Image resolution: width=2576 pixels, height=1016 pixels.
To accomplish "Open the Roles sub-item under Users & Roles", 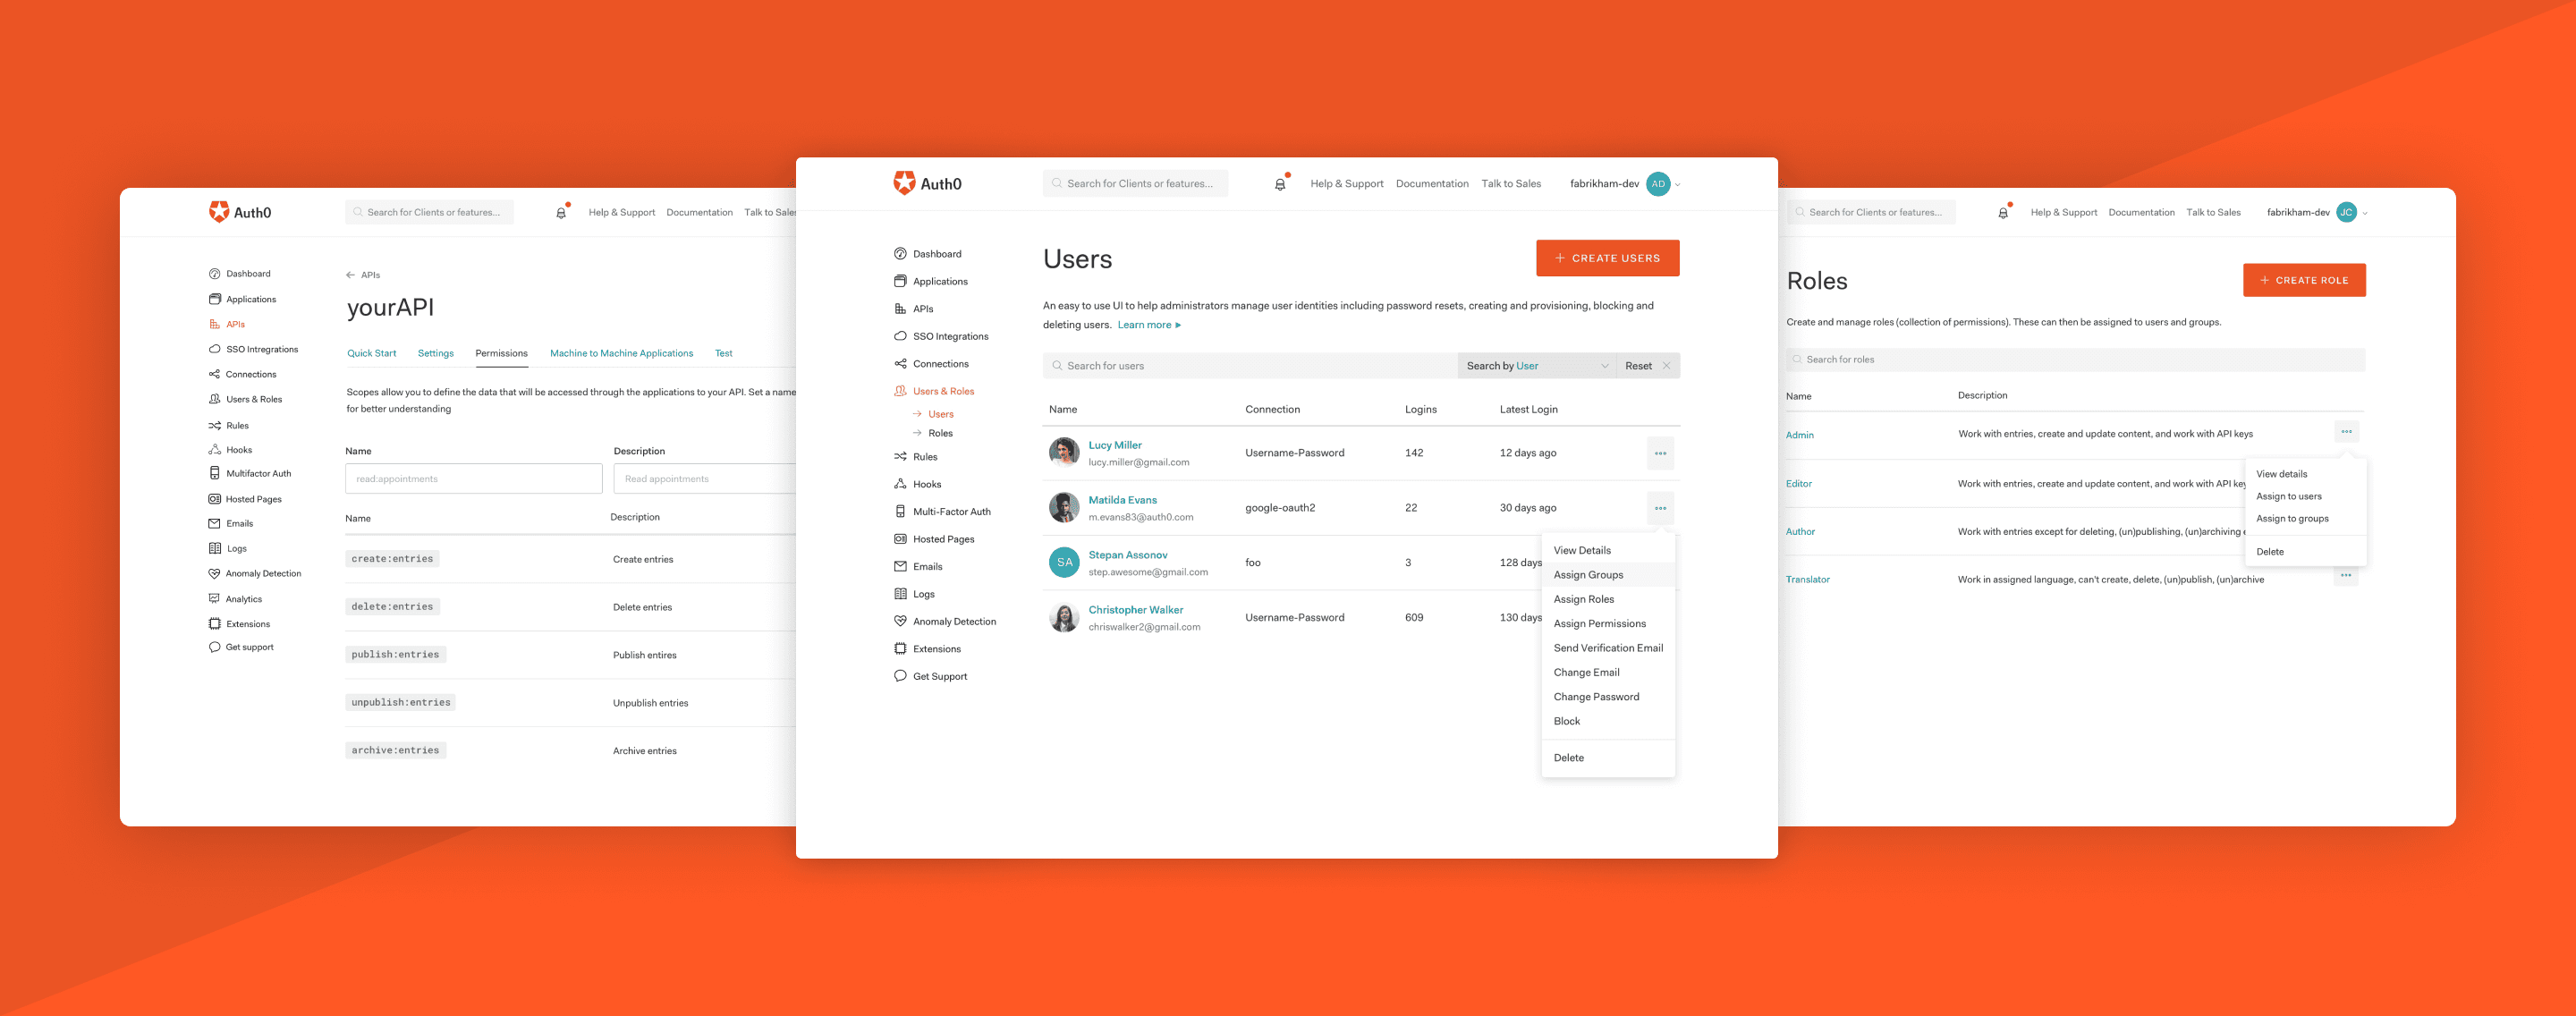I will (x=940, y=433).
